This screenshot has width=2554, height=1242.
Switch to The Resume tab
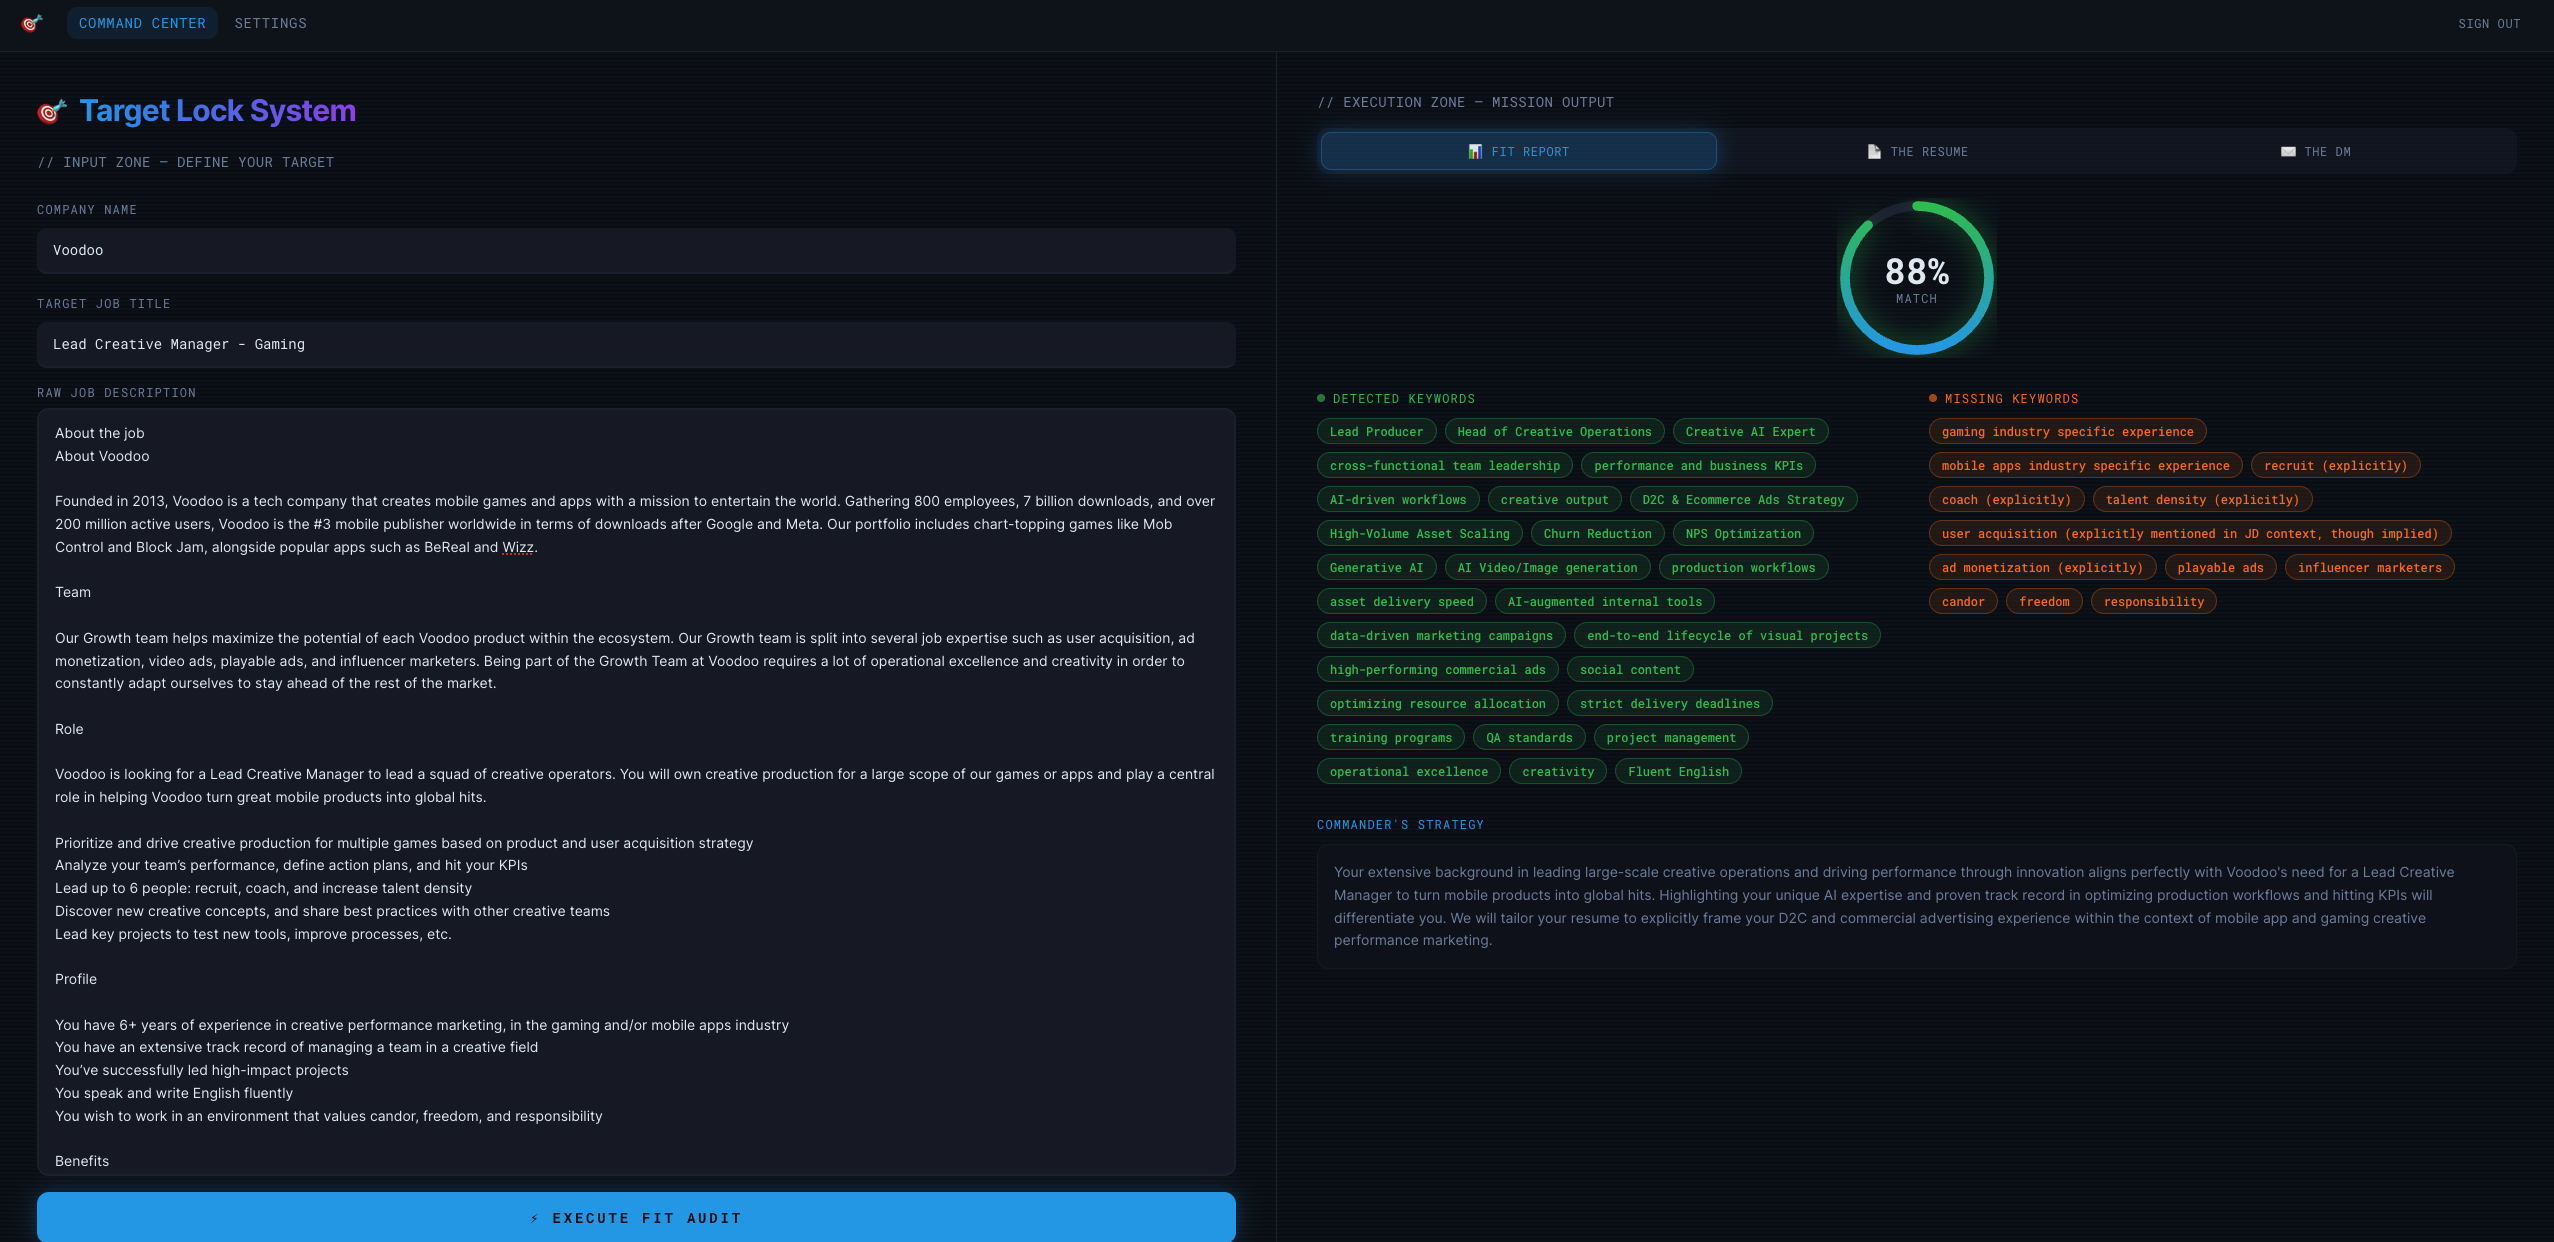pyautogui.click(x=1917, y=152)
